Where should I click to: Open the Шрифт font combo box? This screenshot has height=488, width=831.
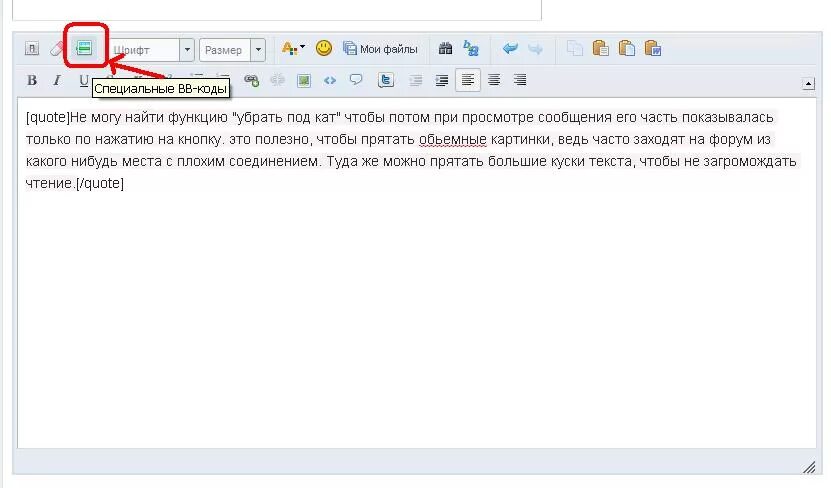(x=151, y=50)
